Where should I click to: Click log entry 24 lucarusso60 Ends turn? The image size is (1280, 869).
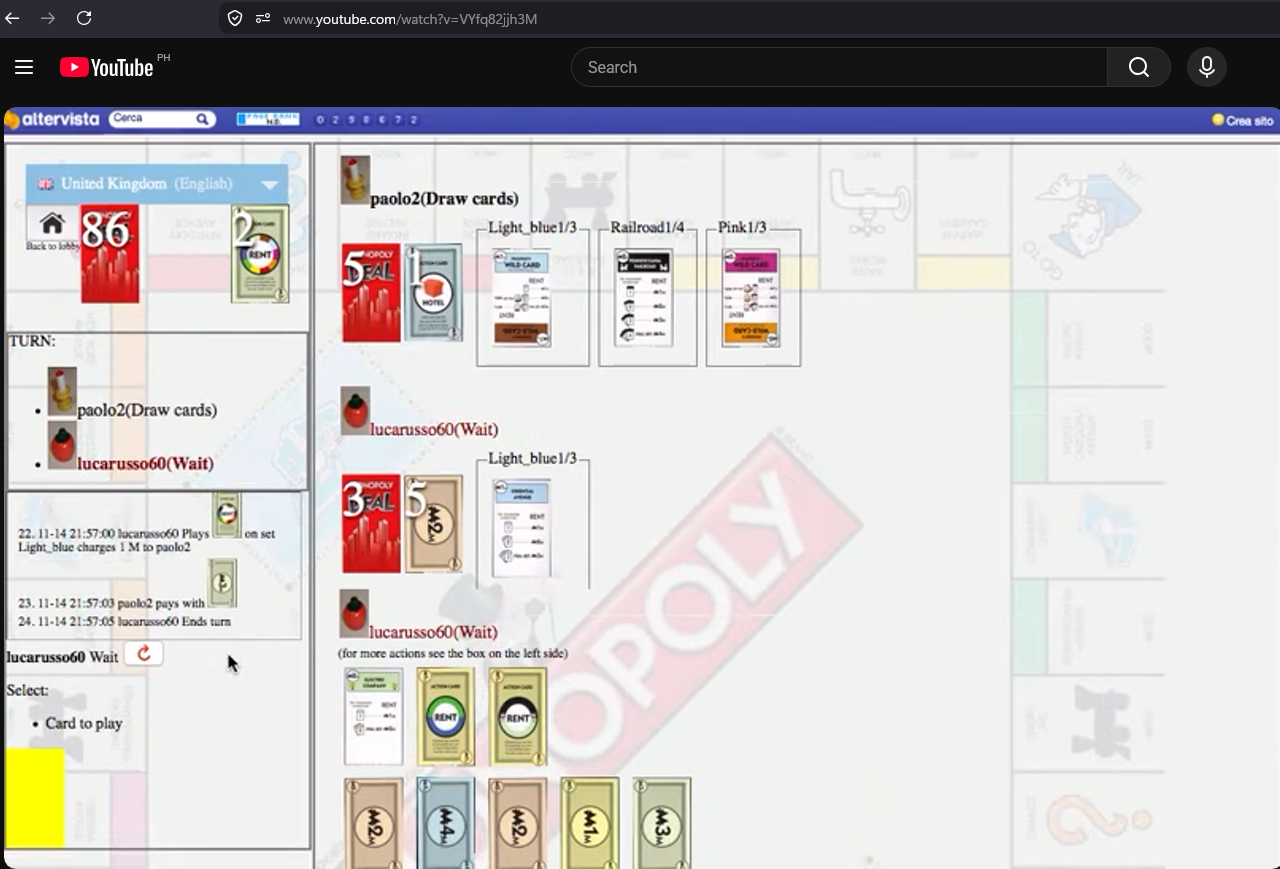[124, 621]
